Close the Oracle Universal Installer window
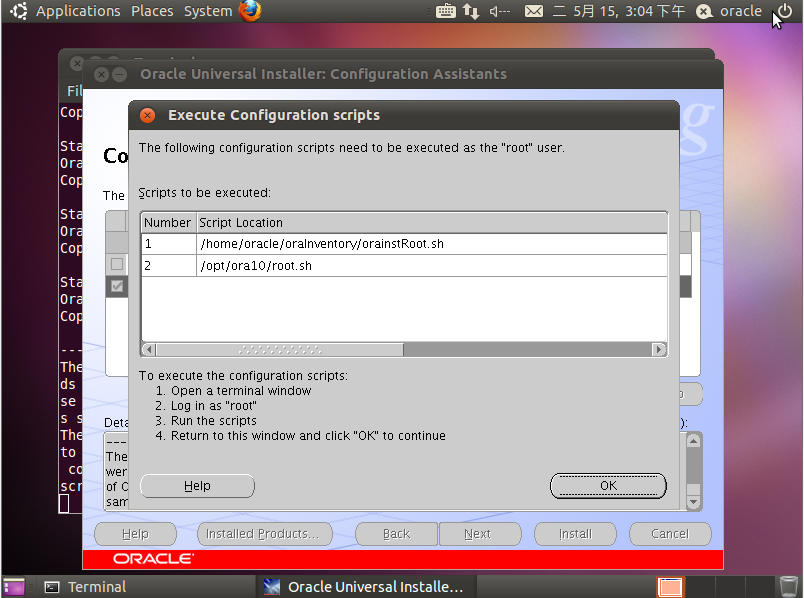The height and width of the screenshot is (598, 804). (x=102, y=75)
